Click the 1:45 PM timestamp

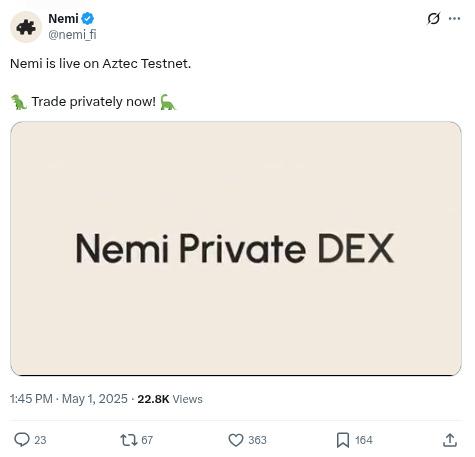point(31,399)
